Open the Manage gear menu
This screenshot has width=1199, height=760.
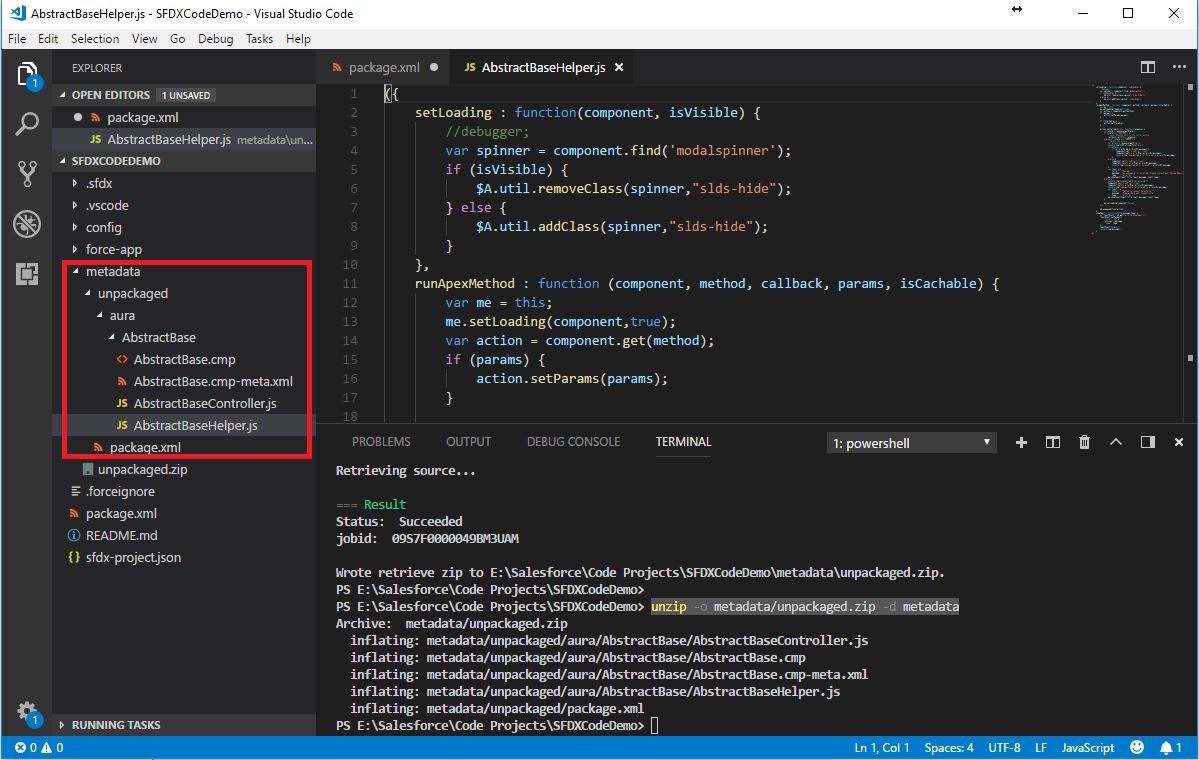[27, 712]
